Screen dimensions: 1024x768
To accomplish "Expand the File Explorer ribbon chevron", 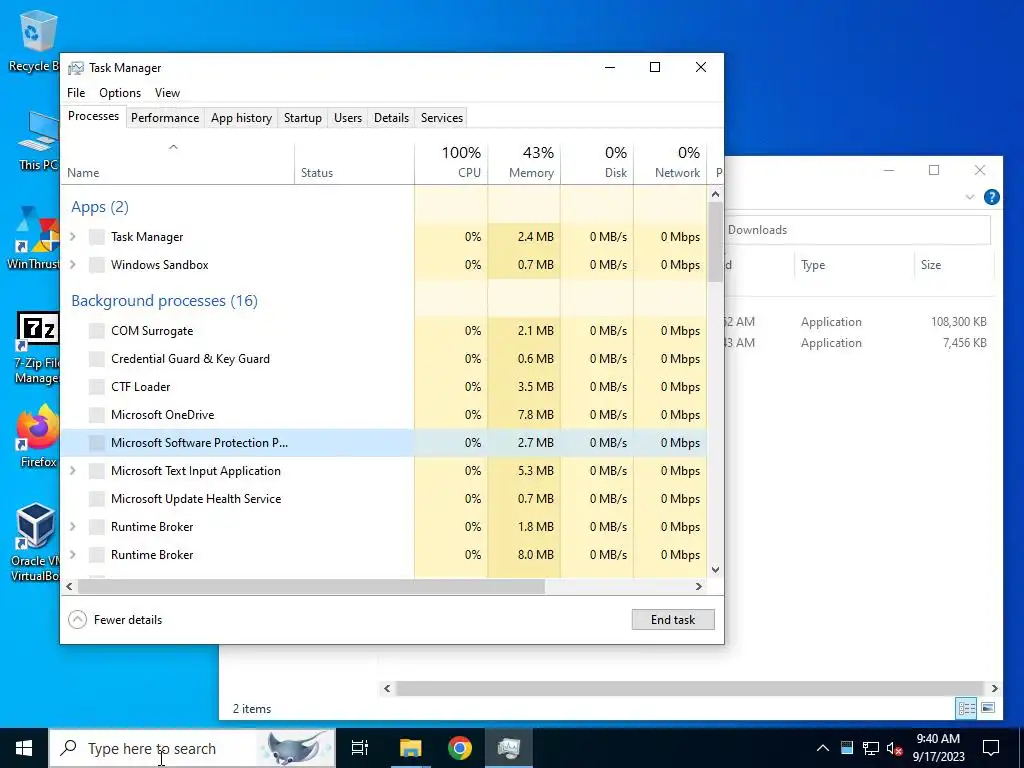I will [x=970, y=197].
